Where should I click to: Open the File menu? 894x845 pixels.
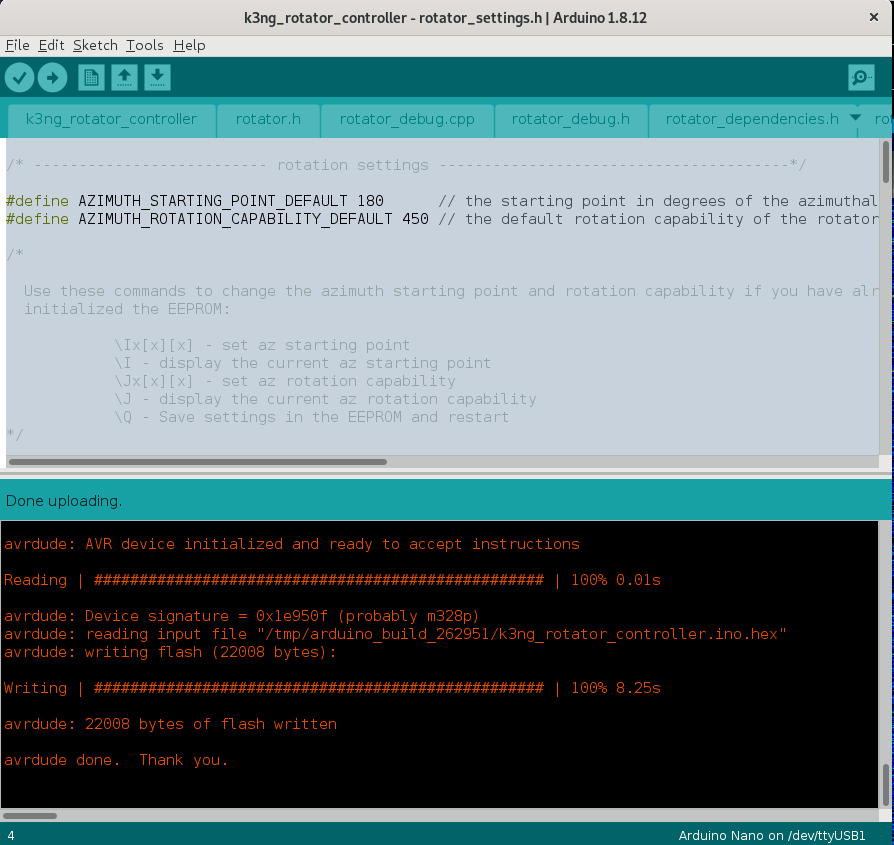tap(17, 45)
